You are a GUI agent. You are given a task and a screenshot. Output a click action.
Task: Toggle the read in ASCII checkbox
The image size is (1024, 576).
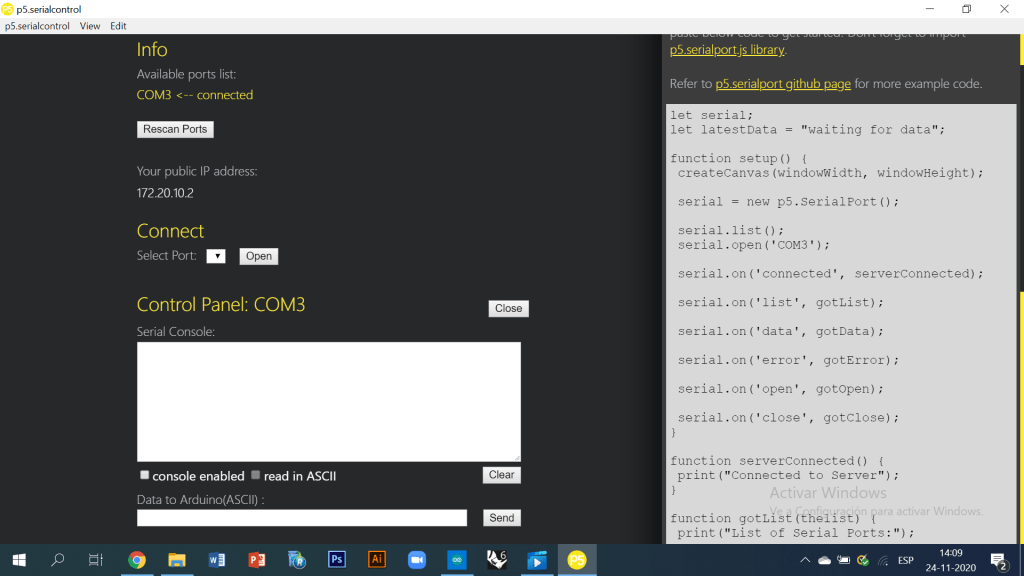(x=256, y=476)
